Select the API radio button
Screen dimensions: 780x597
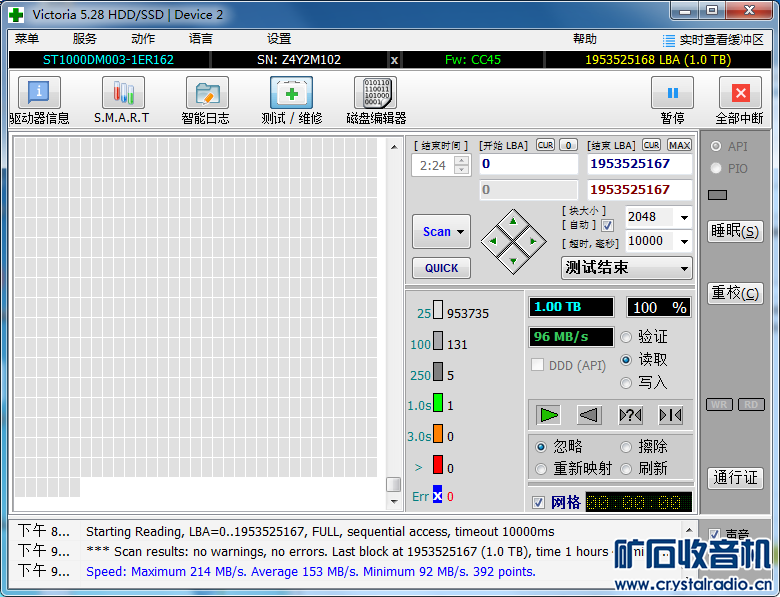pyautogui.click(x=716, y=146)
